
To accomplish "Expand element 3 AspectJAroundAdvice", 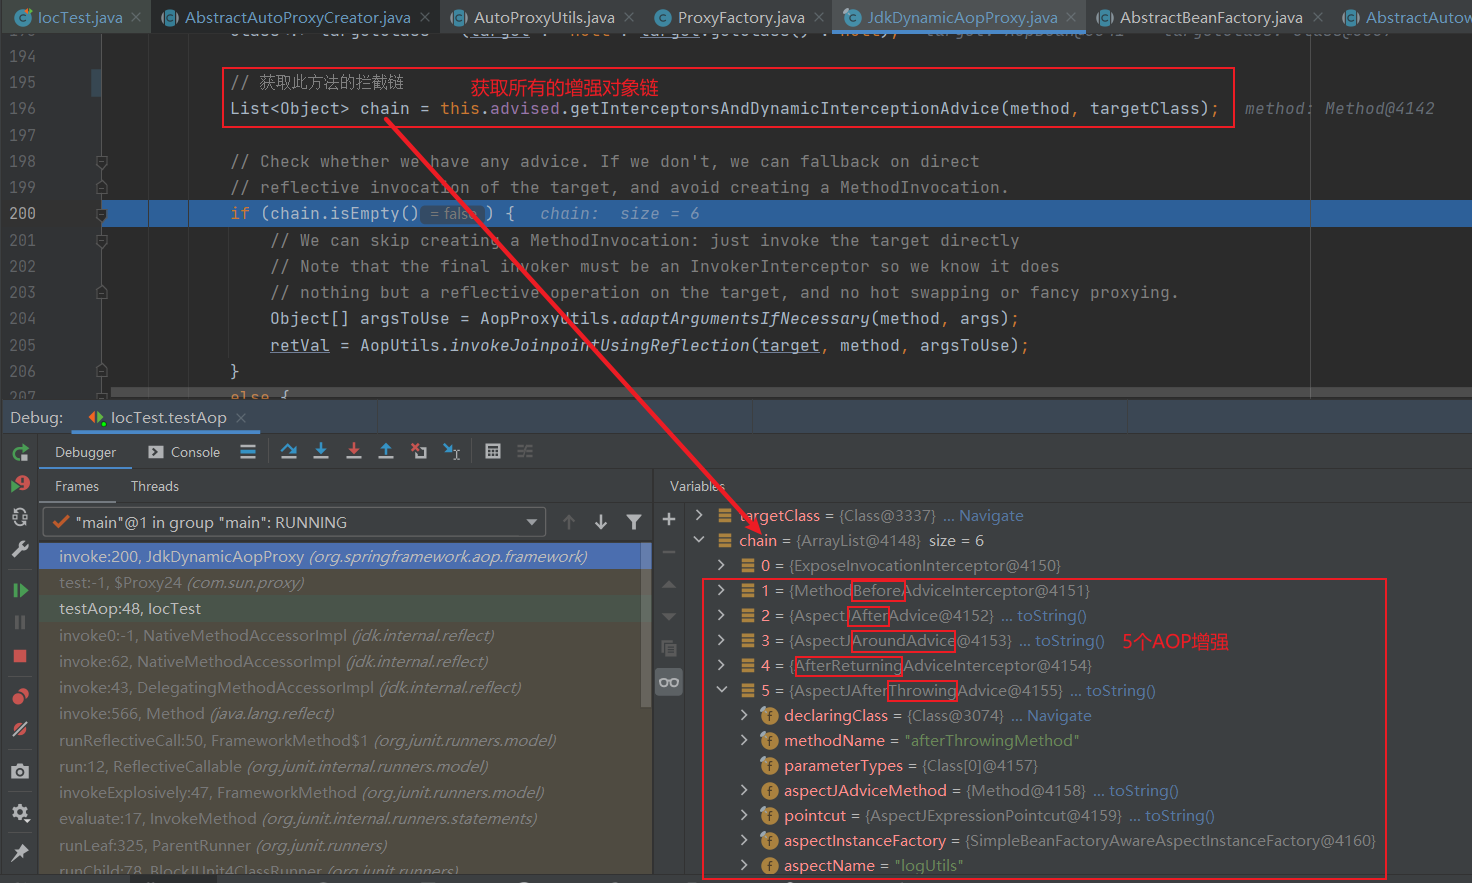I will 721,640.
